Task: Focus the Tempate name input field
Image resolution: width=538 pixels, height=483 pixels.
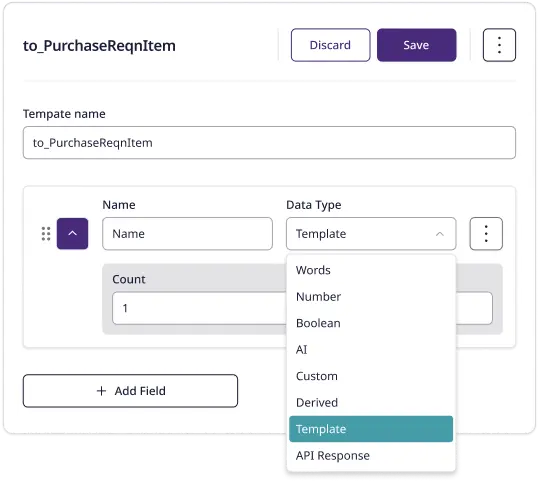Action: click(269, 143)
